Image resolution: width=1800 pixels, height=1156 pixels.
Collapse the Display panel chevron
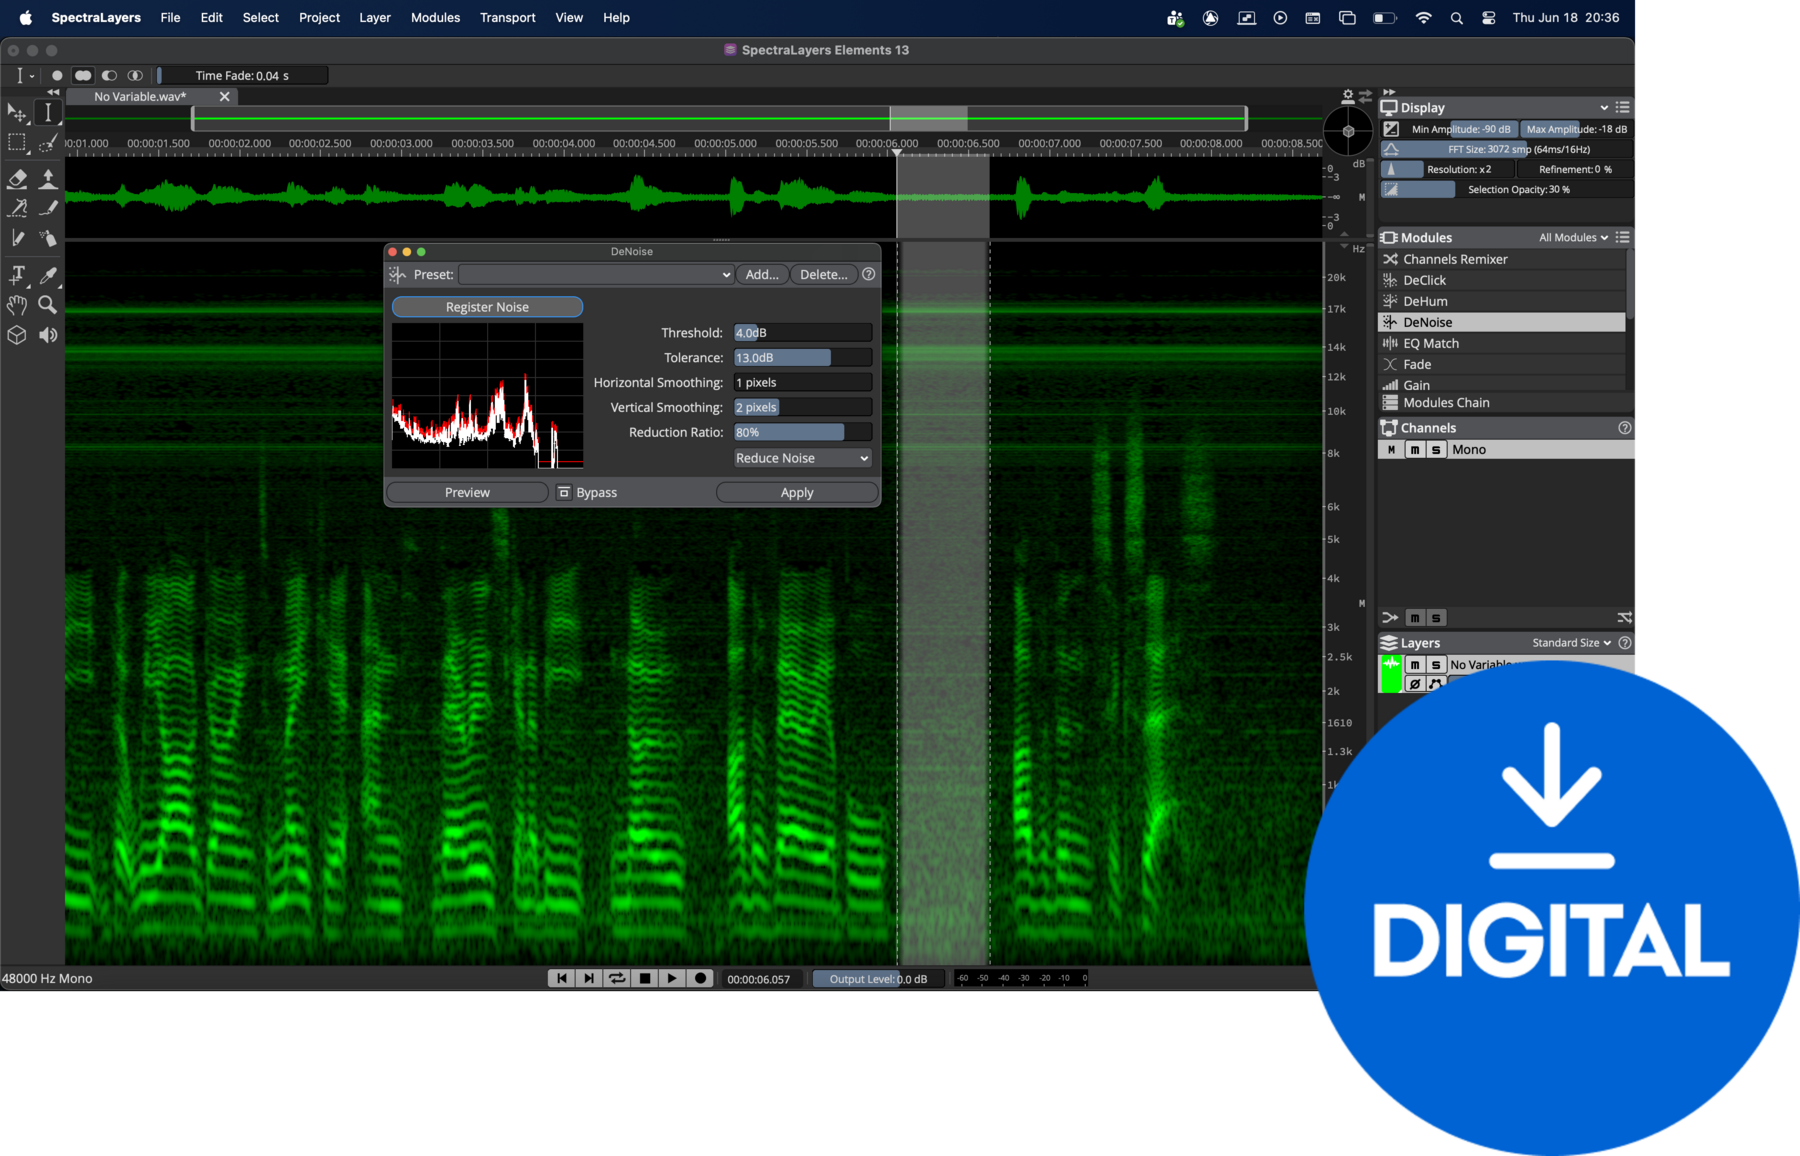[1604, 108]
